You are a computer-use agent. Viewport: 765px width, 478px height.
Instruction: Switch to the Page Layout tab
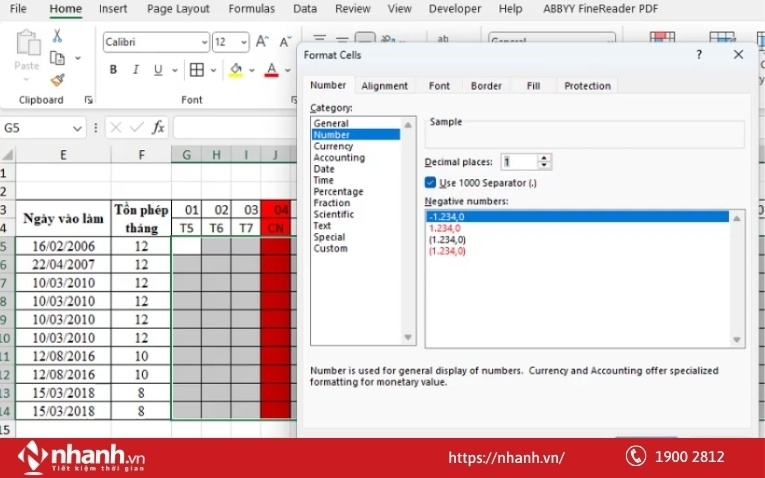coord(178,8)
